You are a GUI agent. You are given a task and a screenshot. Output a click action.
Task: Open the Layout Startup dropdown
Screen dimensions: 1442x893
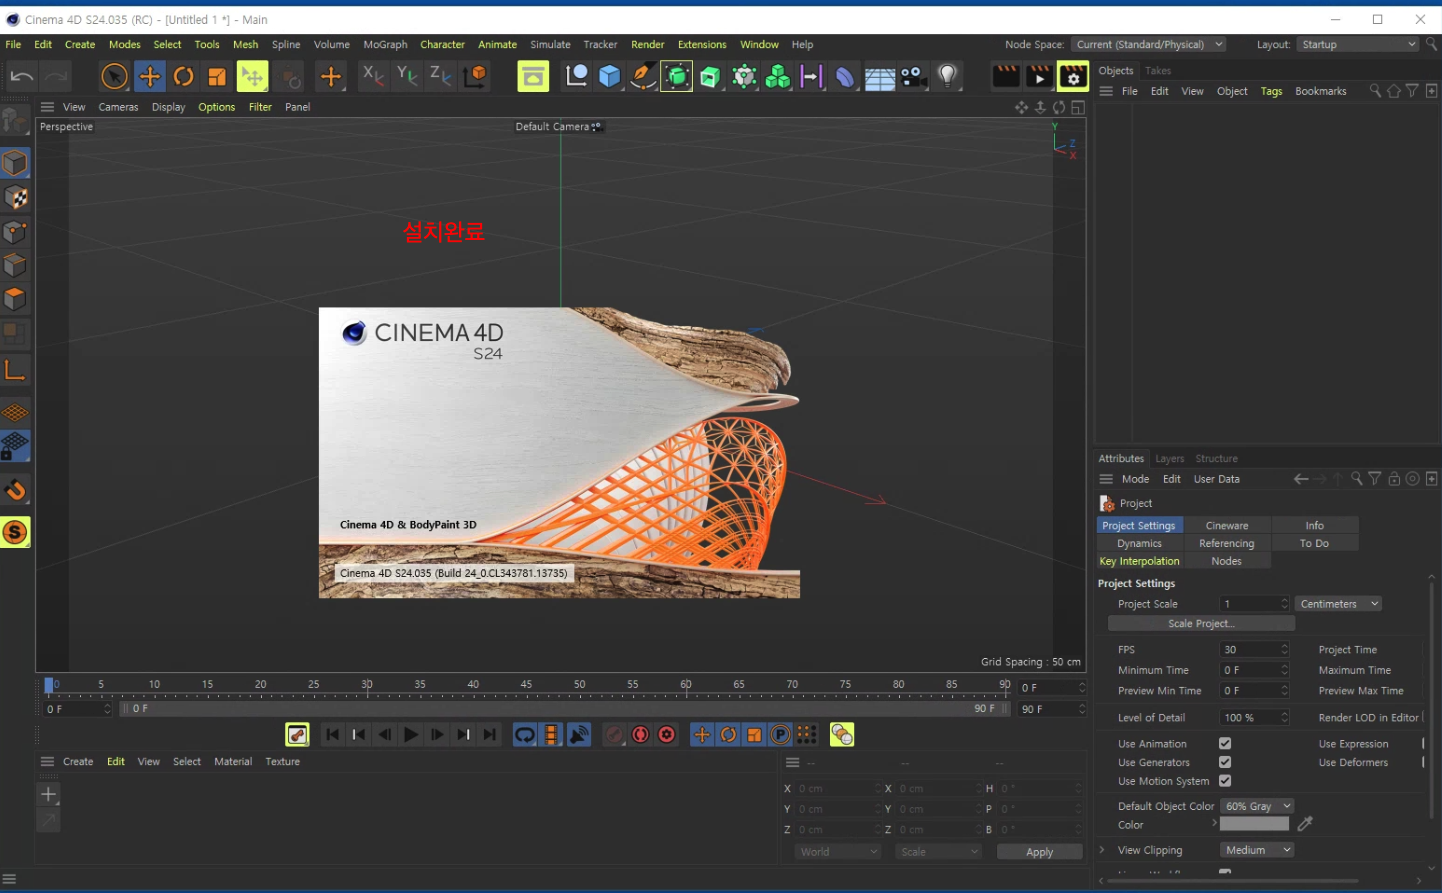coord(1358,44)
